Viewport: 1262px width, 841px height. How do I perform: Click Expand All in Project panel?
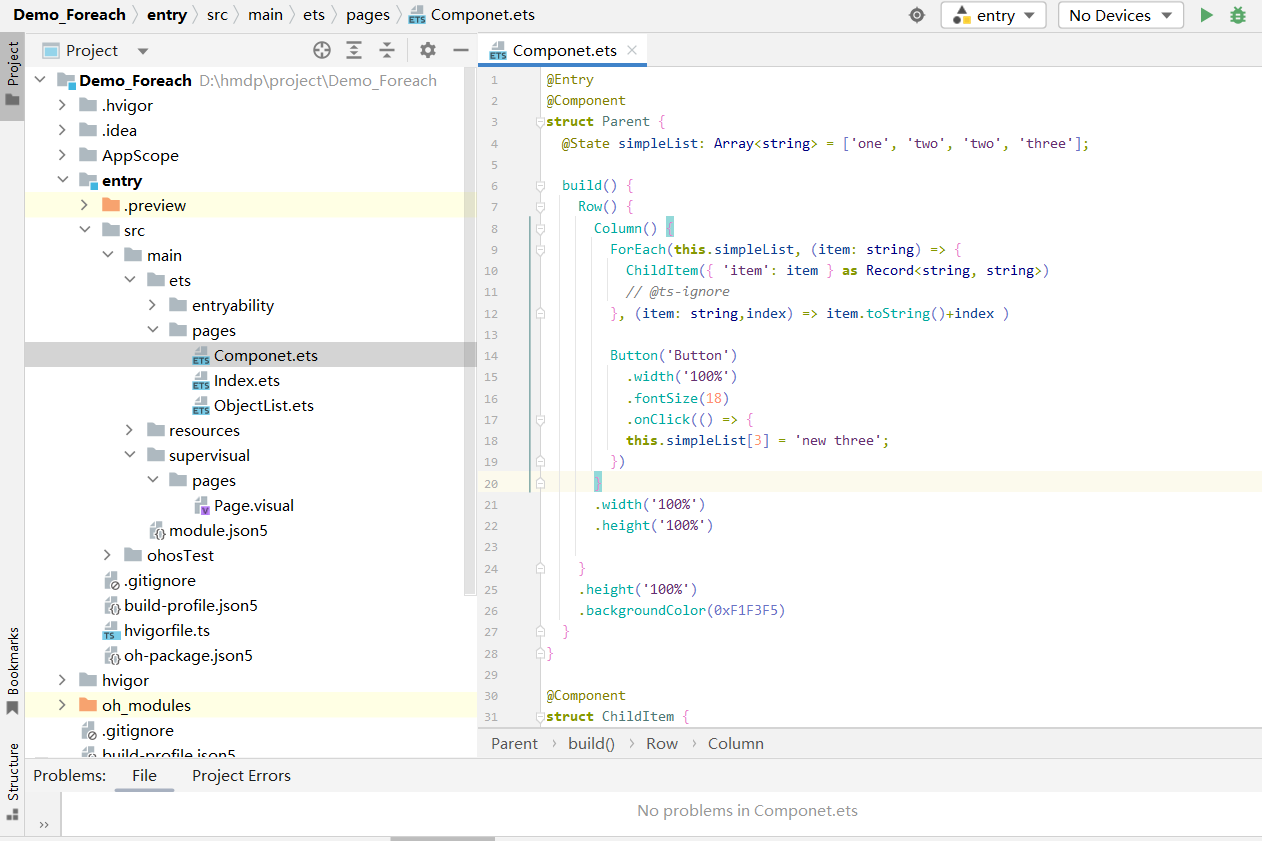point(354,50)
